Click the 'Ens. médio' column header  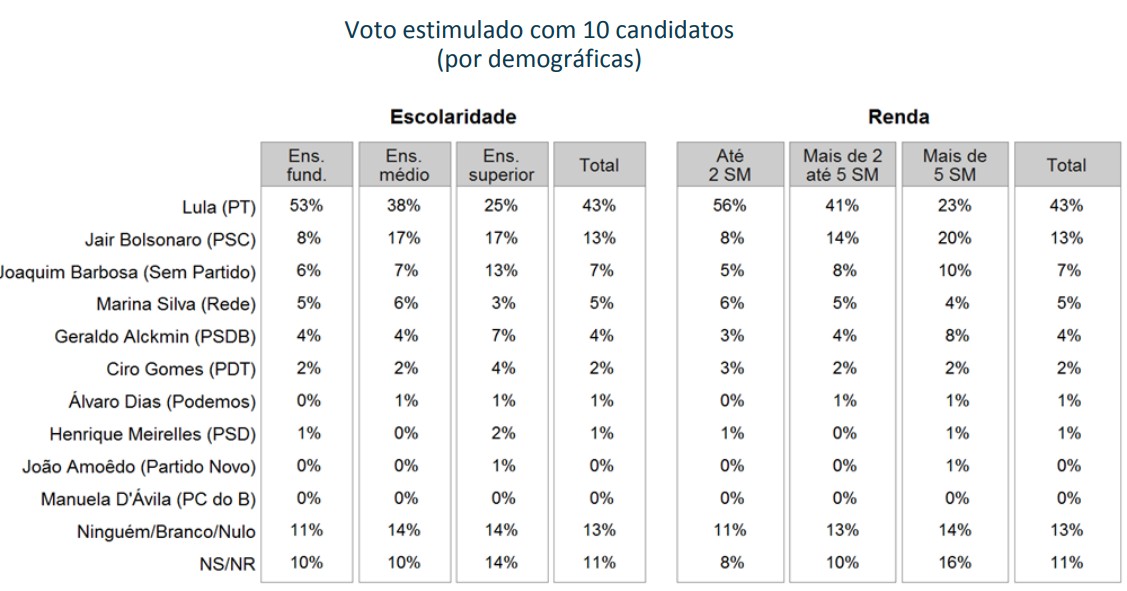(404, 165)
